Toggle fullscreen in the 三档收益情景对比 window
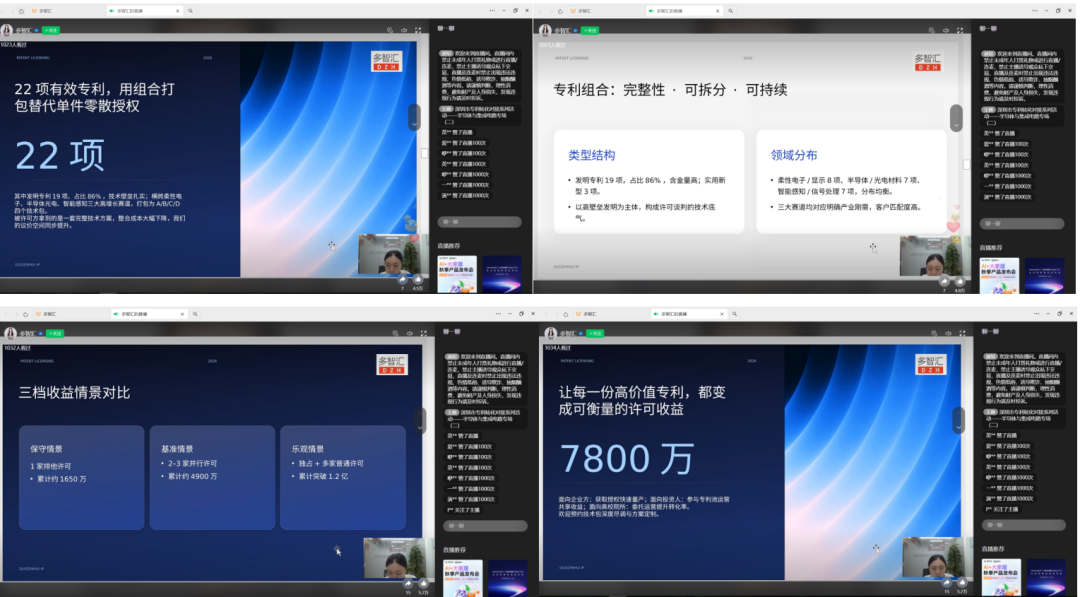 424,333
